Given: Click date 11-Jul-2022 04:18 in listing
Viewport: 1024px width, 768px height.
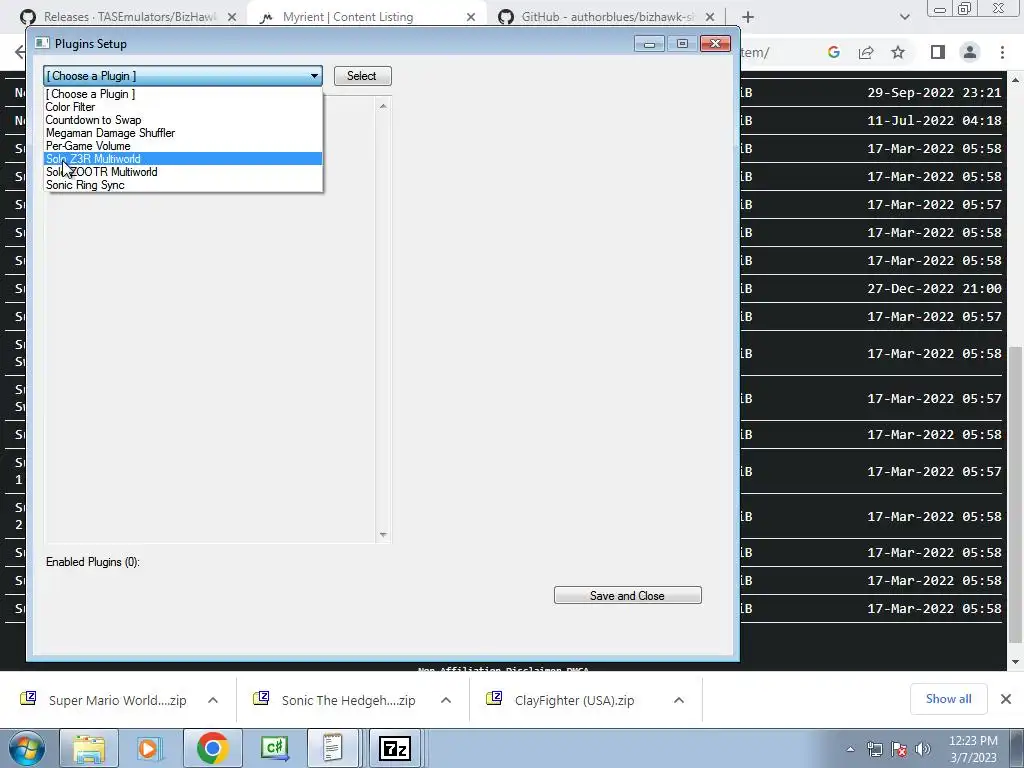Looking at the screenshot, I should (934, 121).
